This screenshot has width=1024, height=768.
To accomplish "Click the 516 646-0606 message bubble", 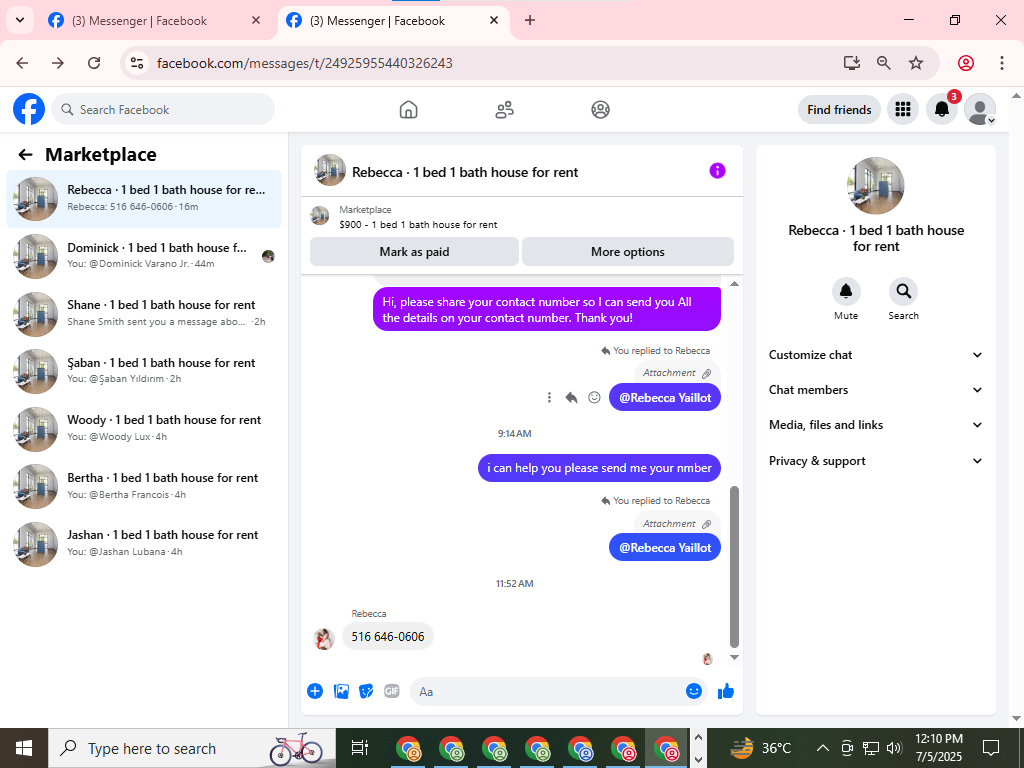I will click(388, 637).
